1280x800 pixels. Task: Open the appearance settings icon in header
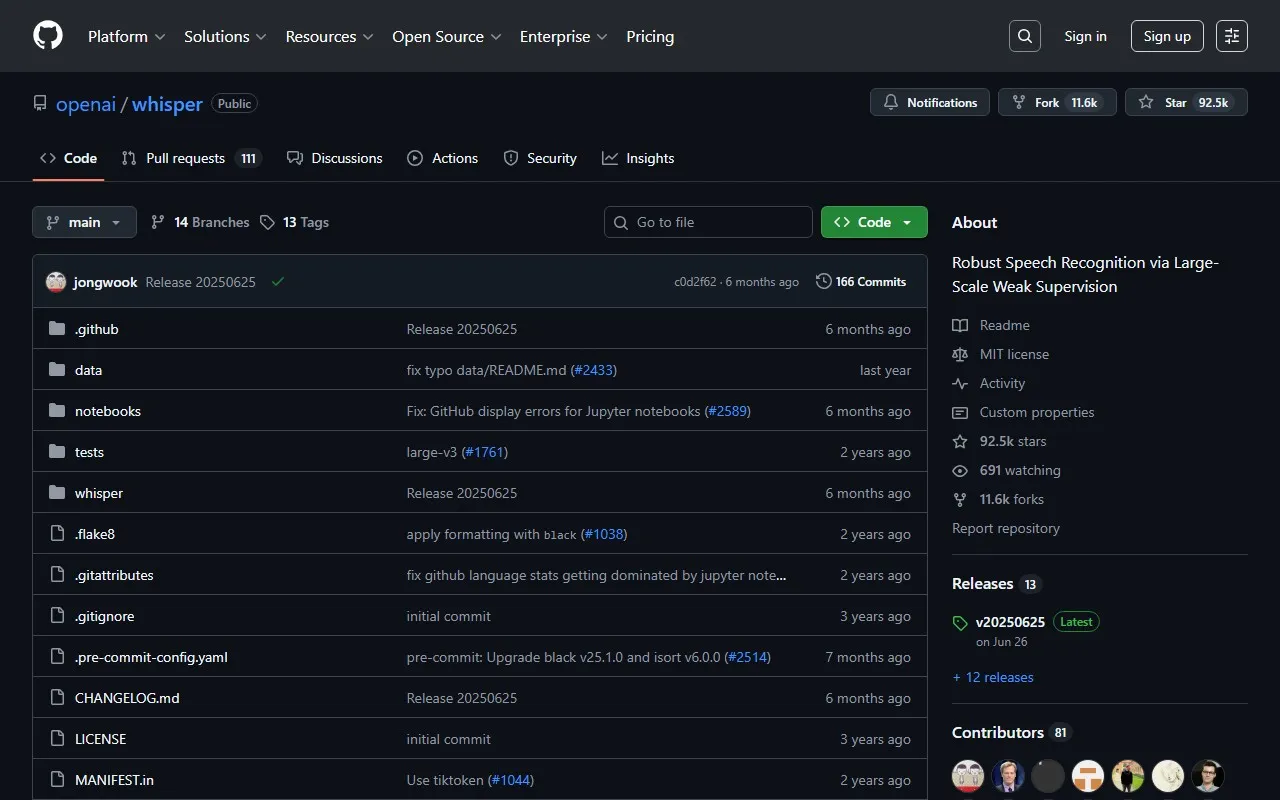(x=1232, y=36)
